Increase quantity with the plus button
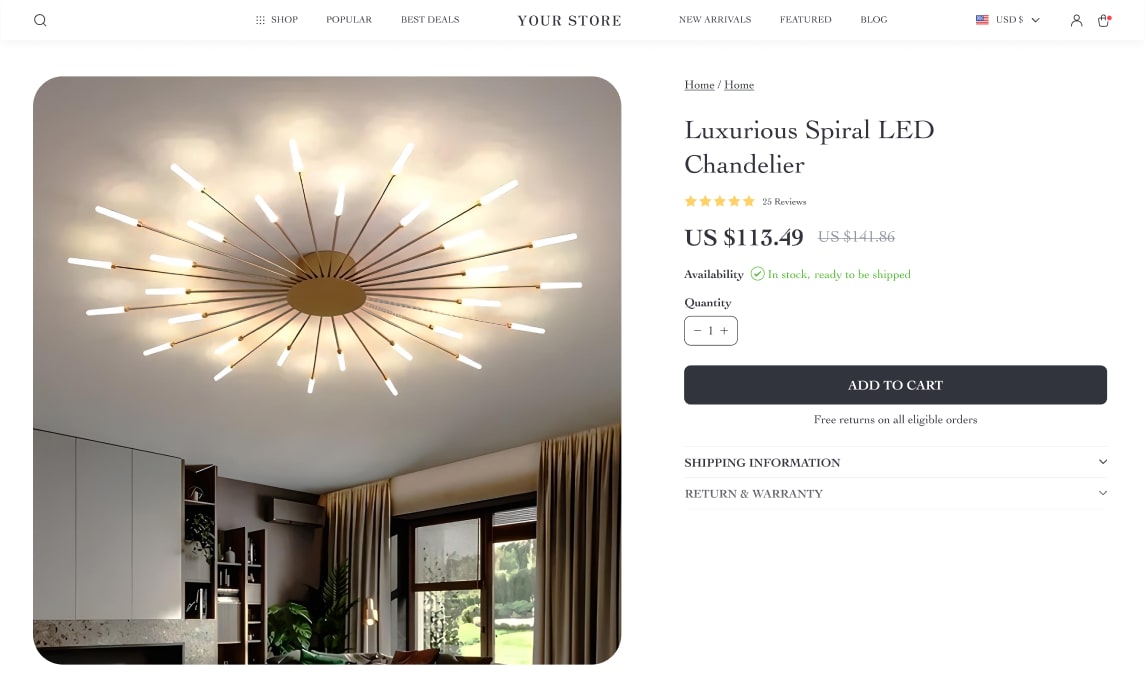Viewport: 1145px width, 694px height. pos(724,331)
